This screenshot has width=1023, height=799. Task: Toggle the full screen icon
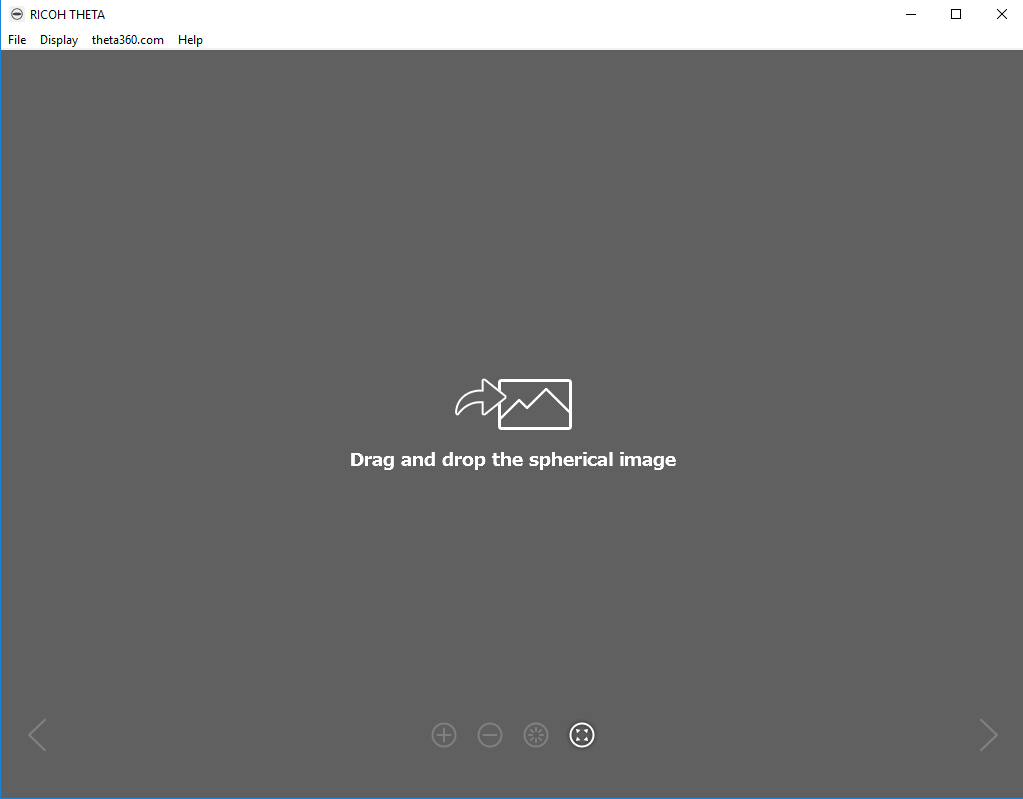pyautogui.click(x=582, y=735)
